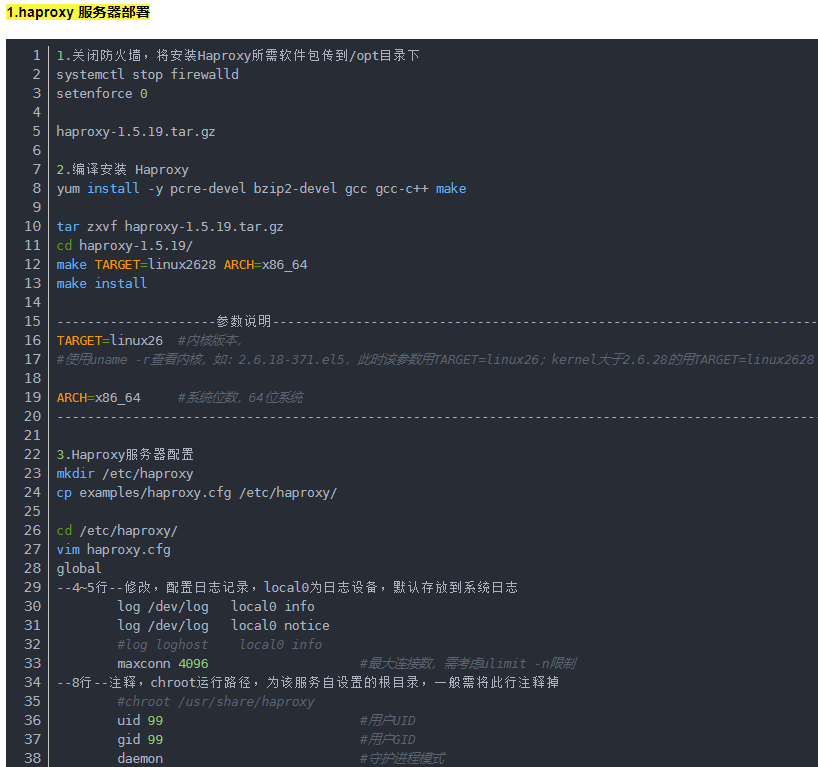Image resolution: width=818 pixels, height=767 pixels.
Task: Click 'maxconn 4096' setting
Action: (x=163, y=664)
